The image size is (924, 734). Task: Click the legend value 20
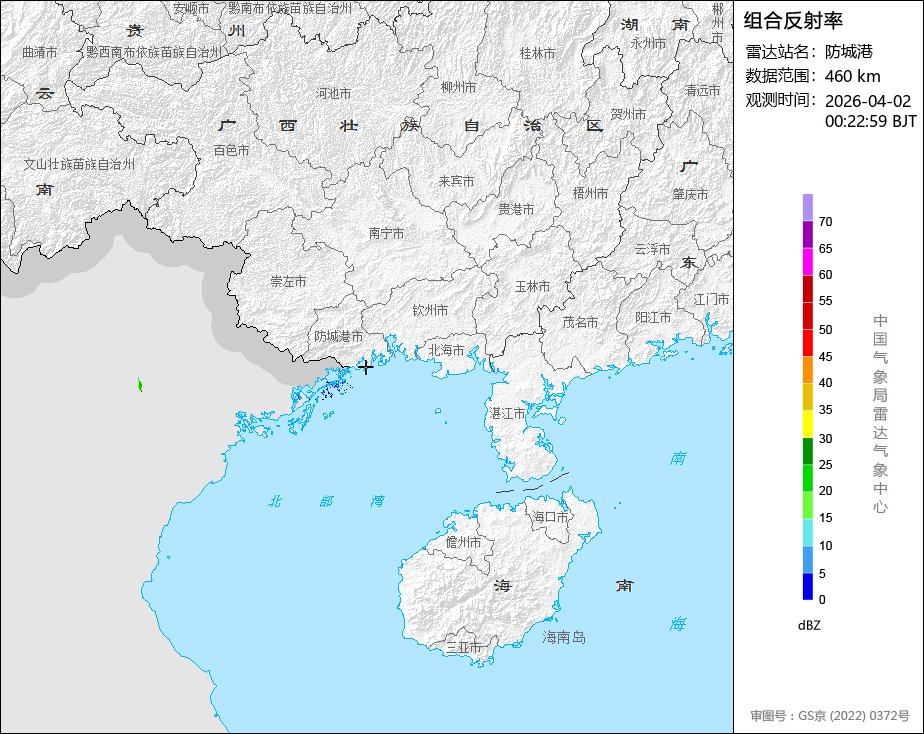click(x=826, y=491)
